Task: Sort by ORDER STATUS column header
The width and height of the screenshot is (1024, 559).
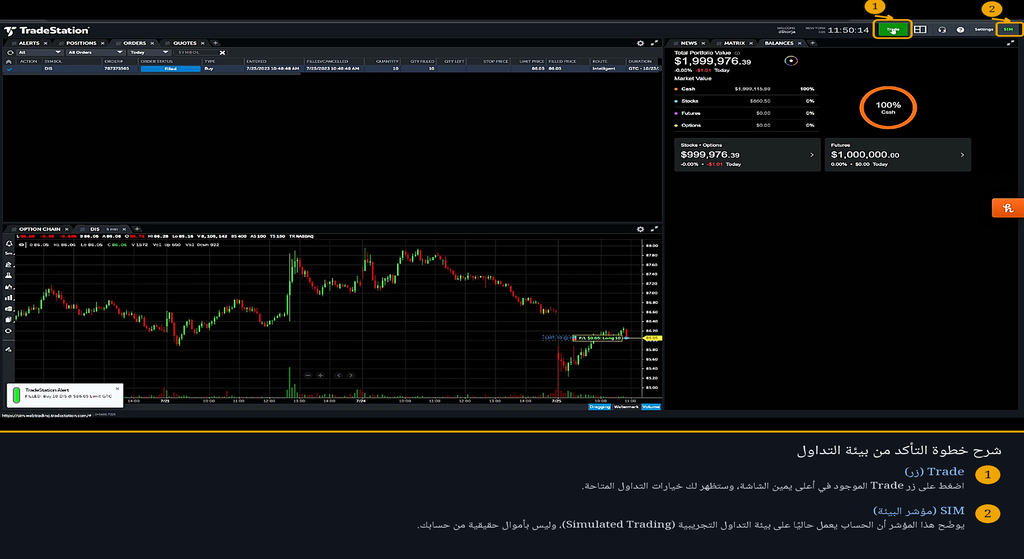Action: click(x=157, y=61)
